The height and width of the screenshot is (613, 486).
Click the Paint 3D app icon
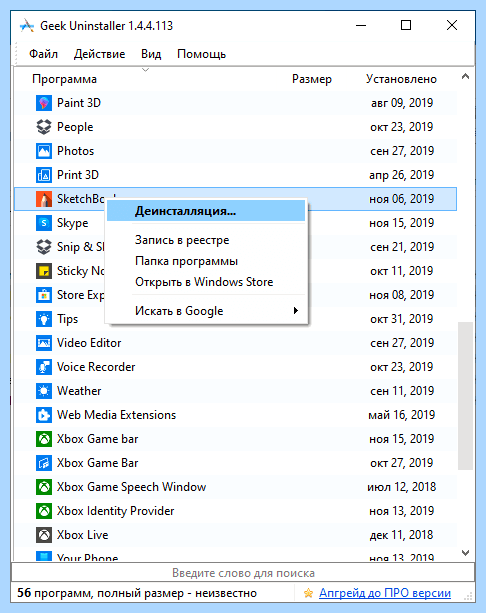(x=44, y=103)
